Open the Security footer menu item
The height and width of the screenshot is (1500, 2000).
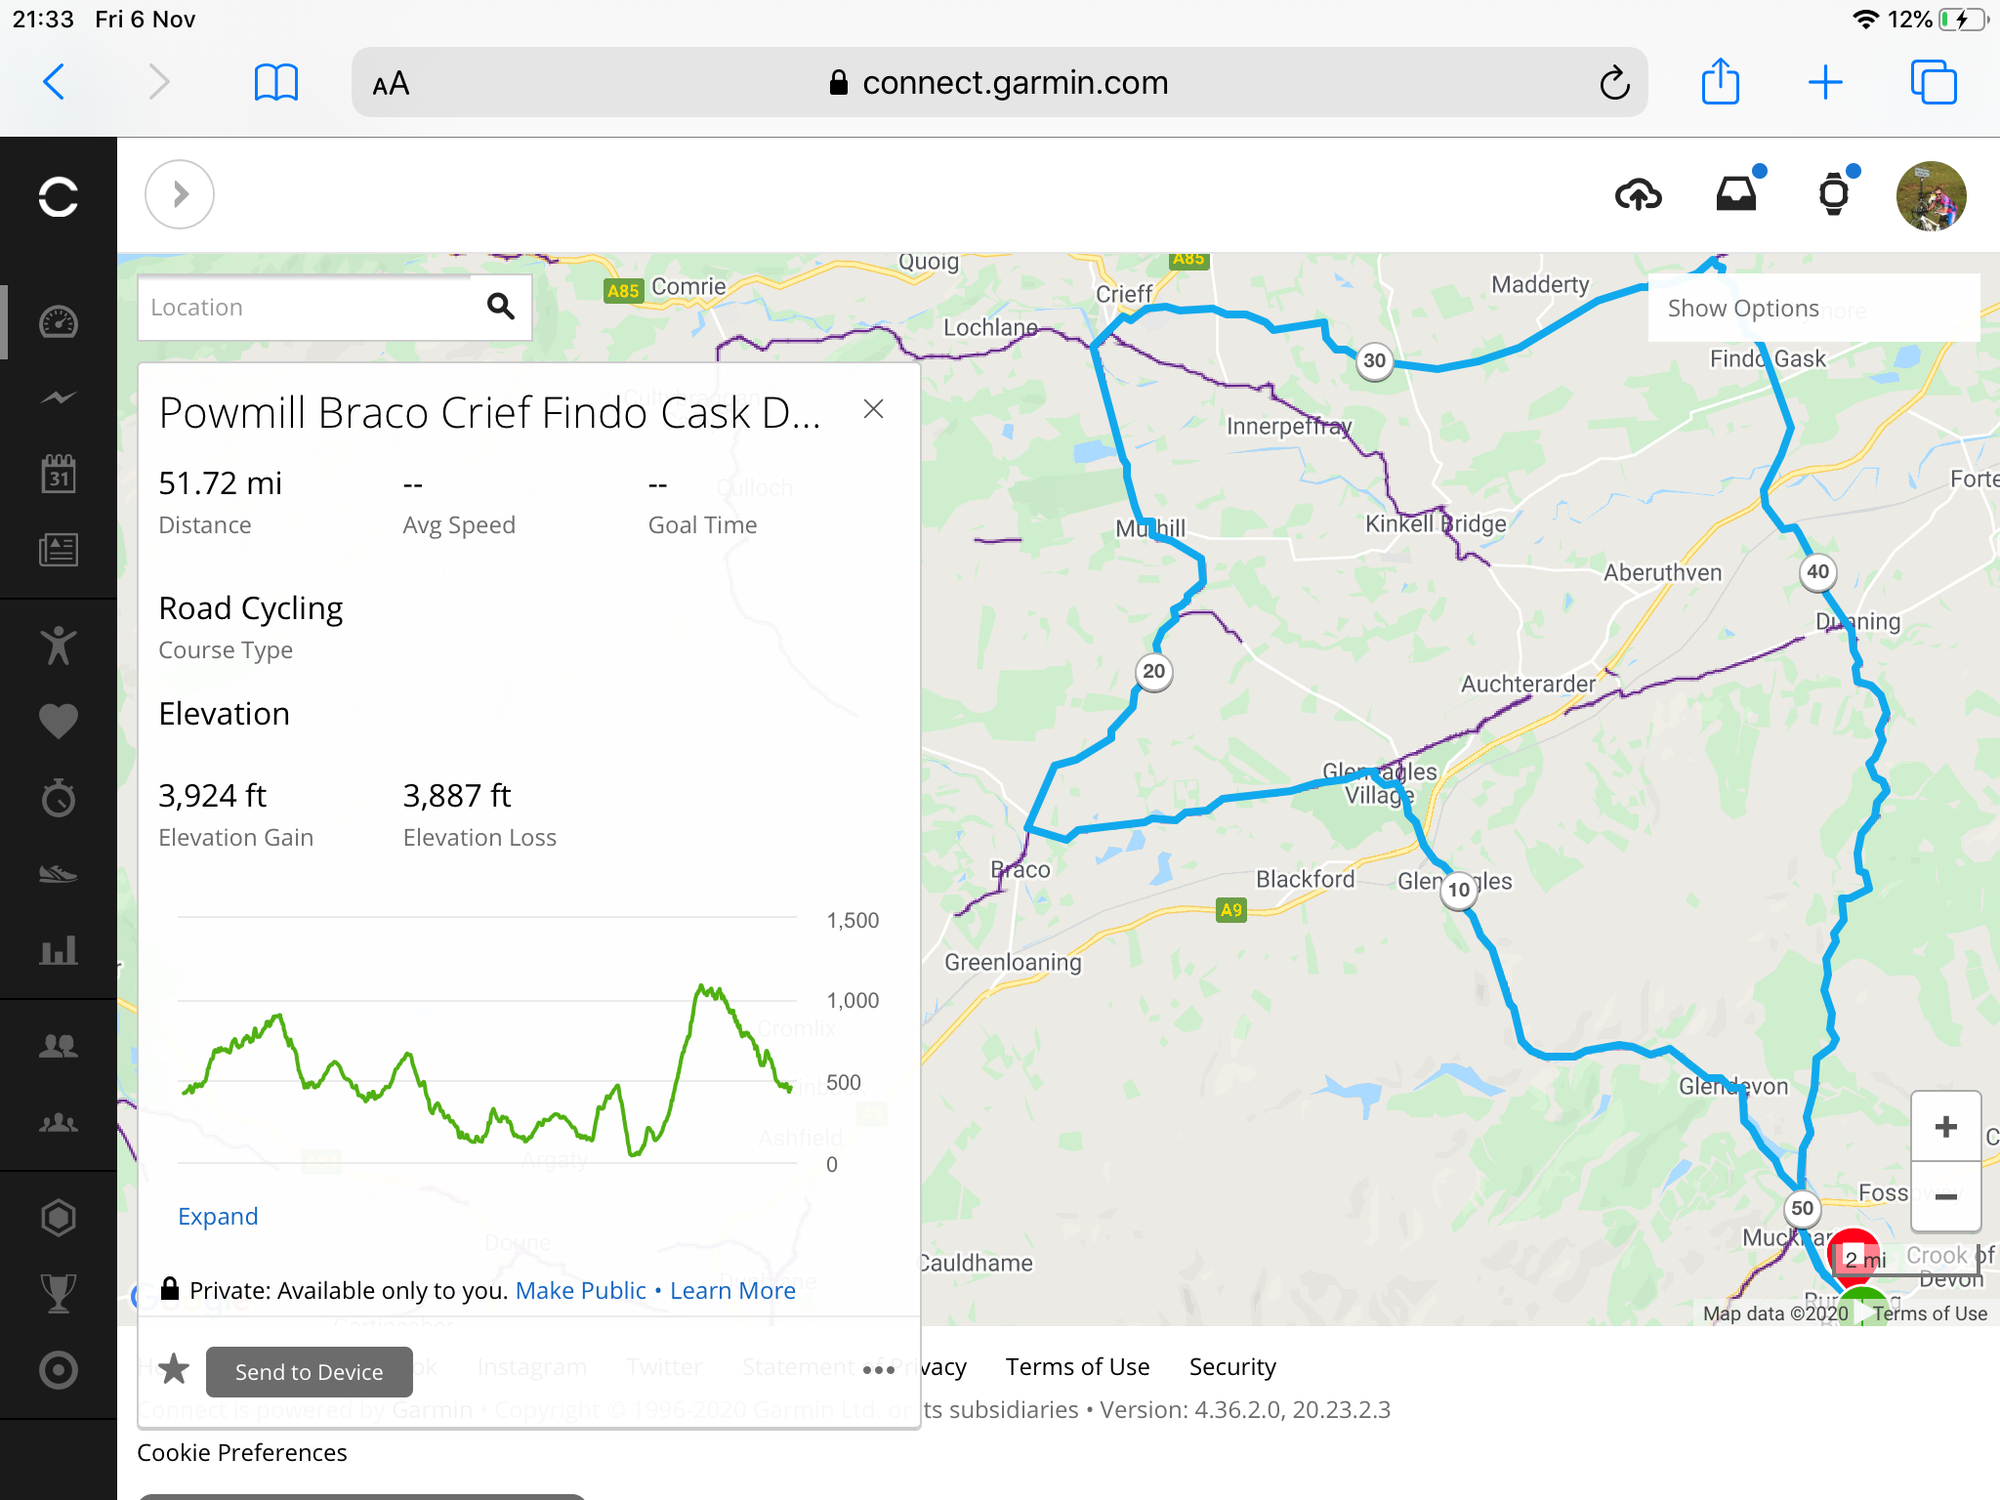(x=1232, y=1366)
